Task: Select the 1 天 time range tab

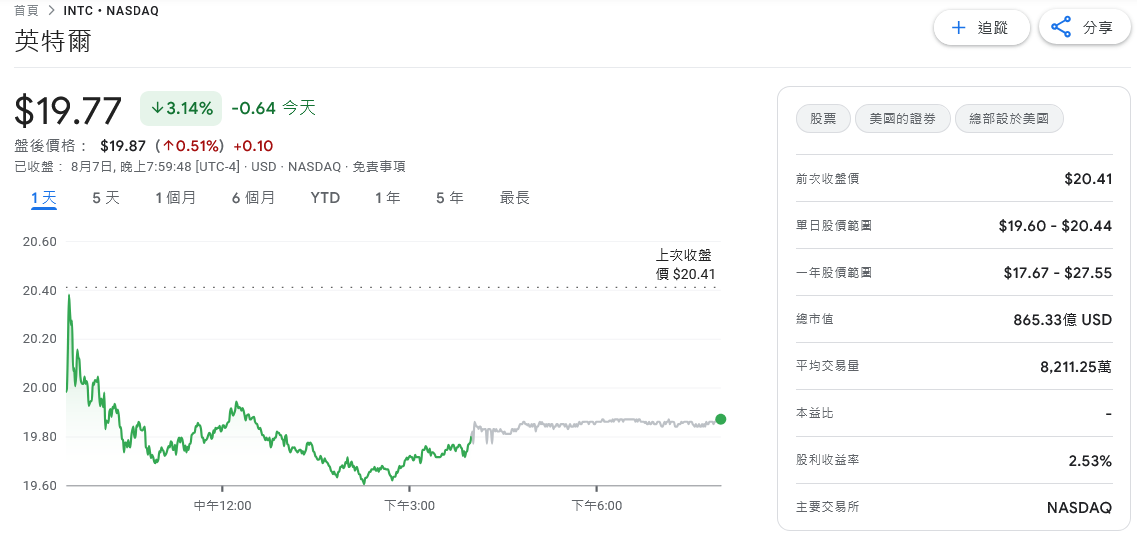Action: [44, 198]
